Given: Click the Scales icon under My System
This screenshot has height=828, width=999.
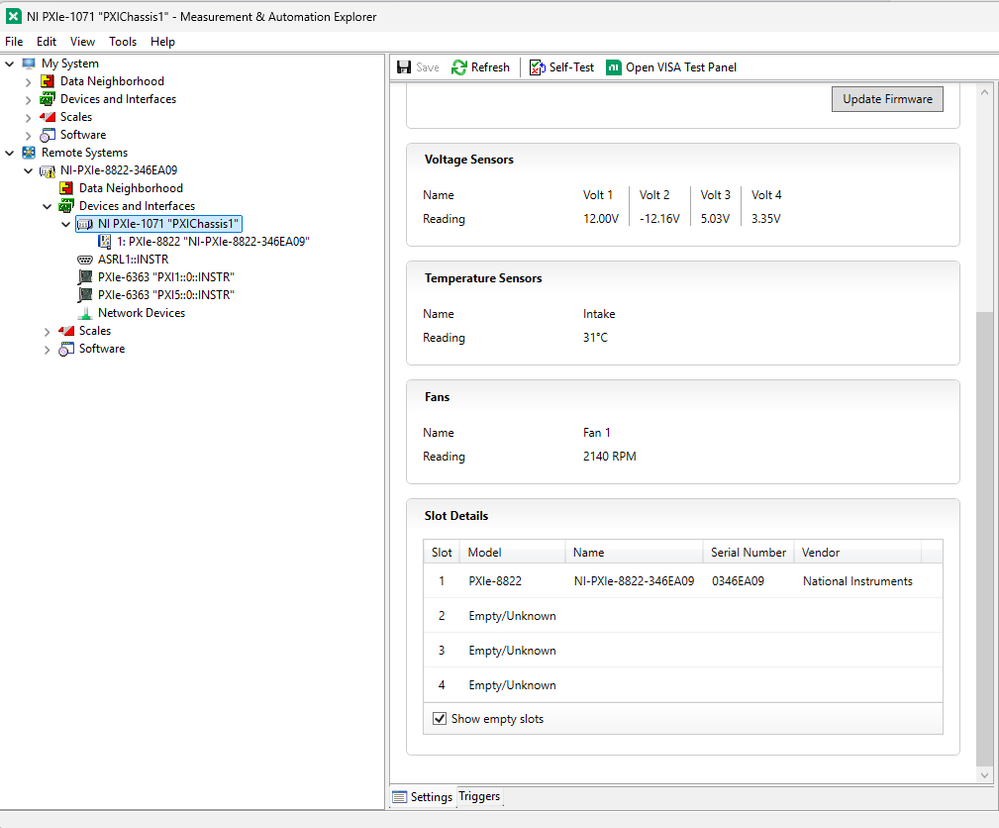Looking at the screenshot, I should pos(47,117).
